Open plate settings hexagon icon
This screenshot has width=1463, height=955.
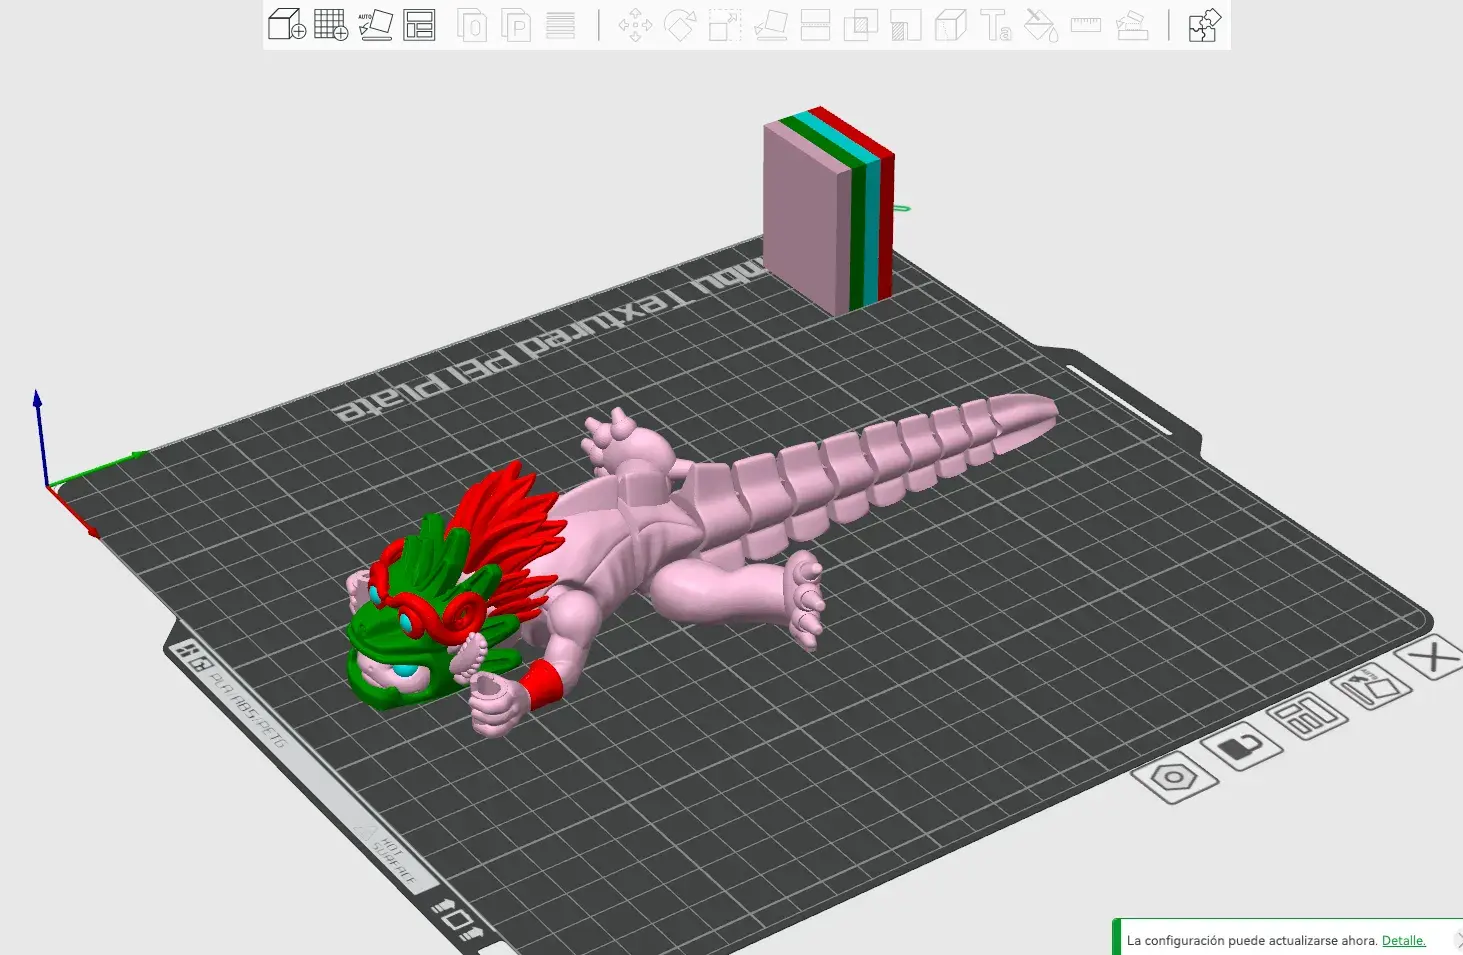pyautogui.click(x=1175, y=777)
